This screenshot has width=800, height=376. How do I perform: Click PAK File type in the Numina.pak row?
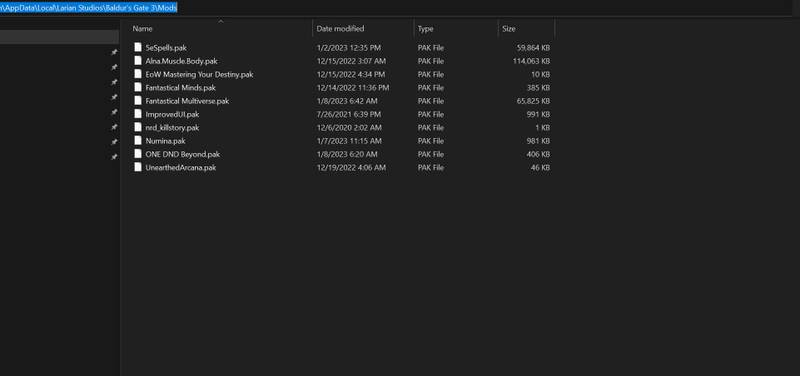(431, 141)
